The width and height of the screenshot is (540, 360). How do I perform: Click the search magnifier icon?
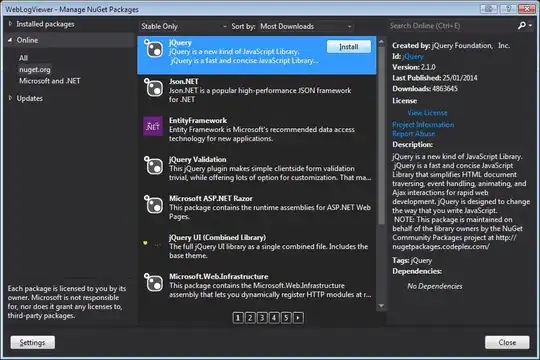pyautogui.click(x=522, y=25)
